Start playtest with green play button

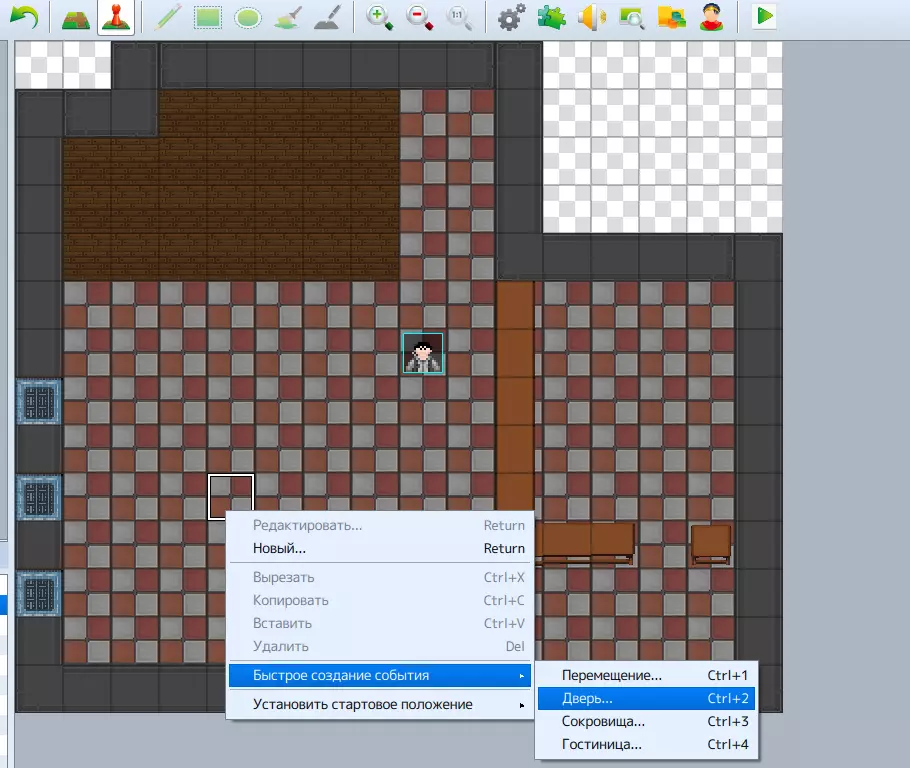tap(765, 17)
